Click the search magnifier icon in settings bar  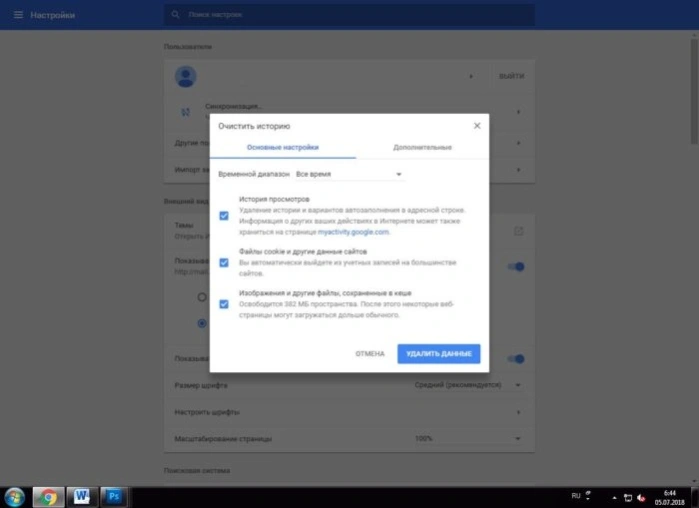point(175,15)
